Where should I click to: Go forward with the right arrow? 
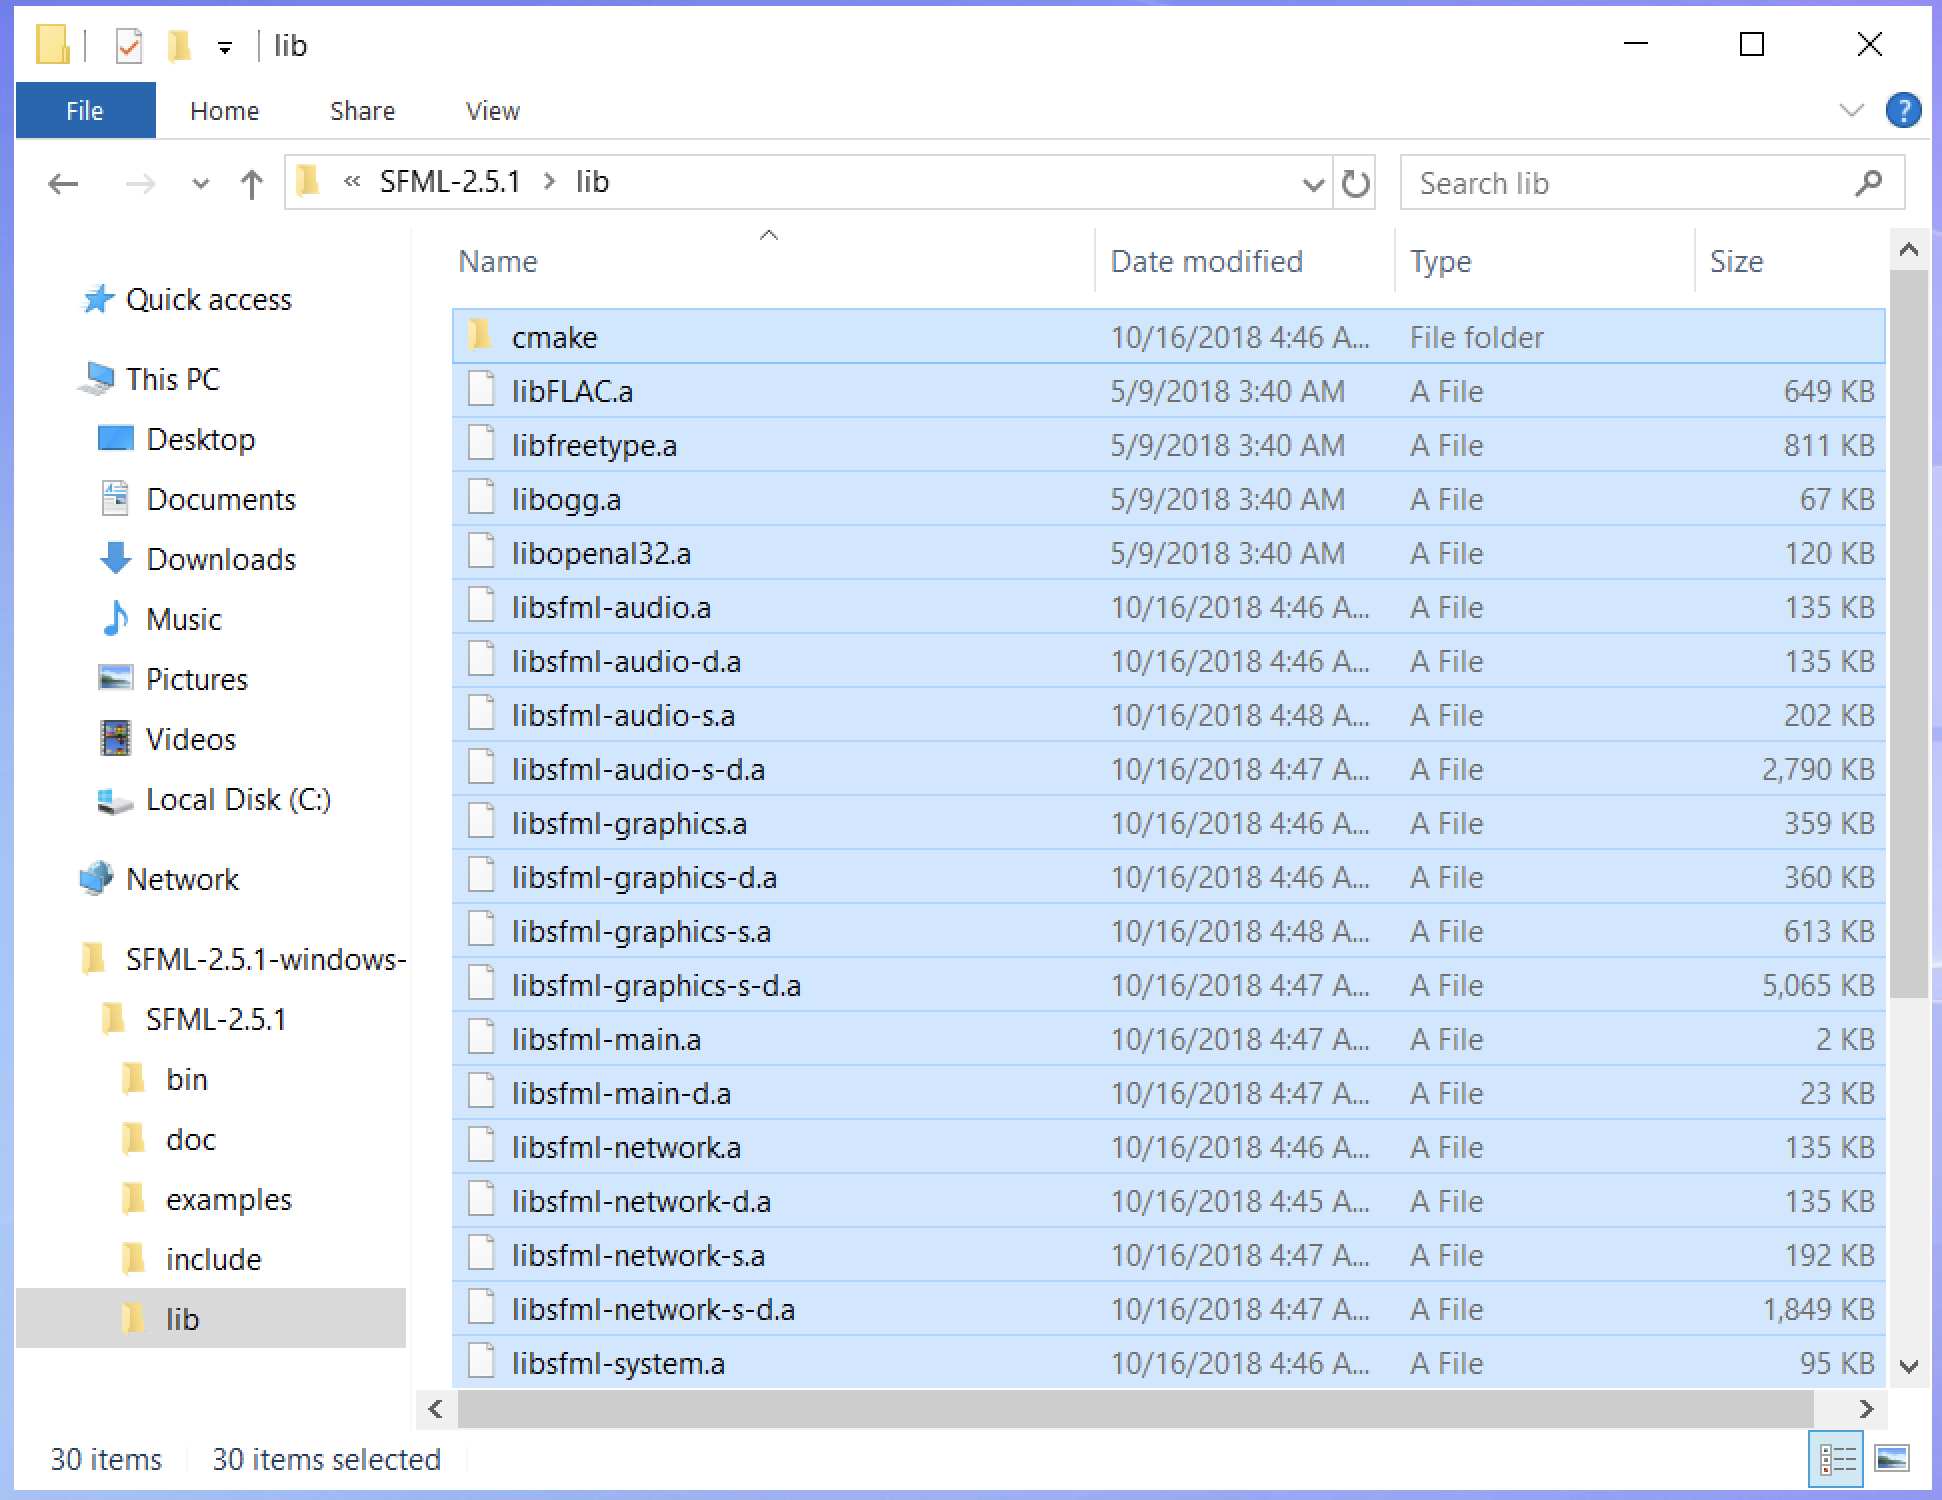tap(141, 183)
